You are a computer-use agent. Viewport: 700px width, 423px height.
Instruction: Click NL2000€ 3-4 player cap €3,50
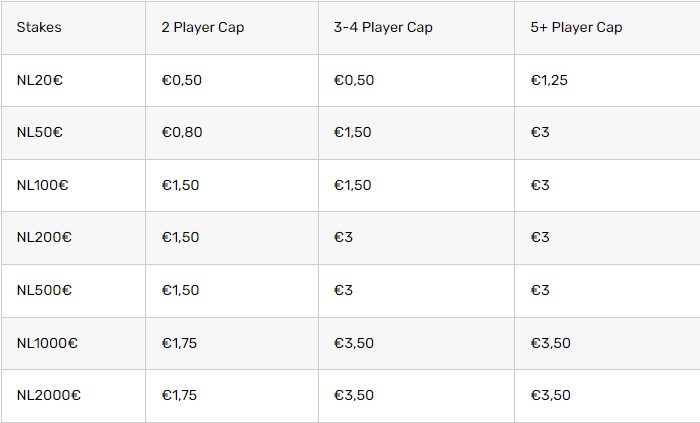(354, 395)
